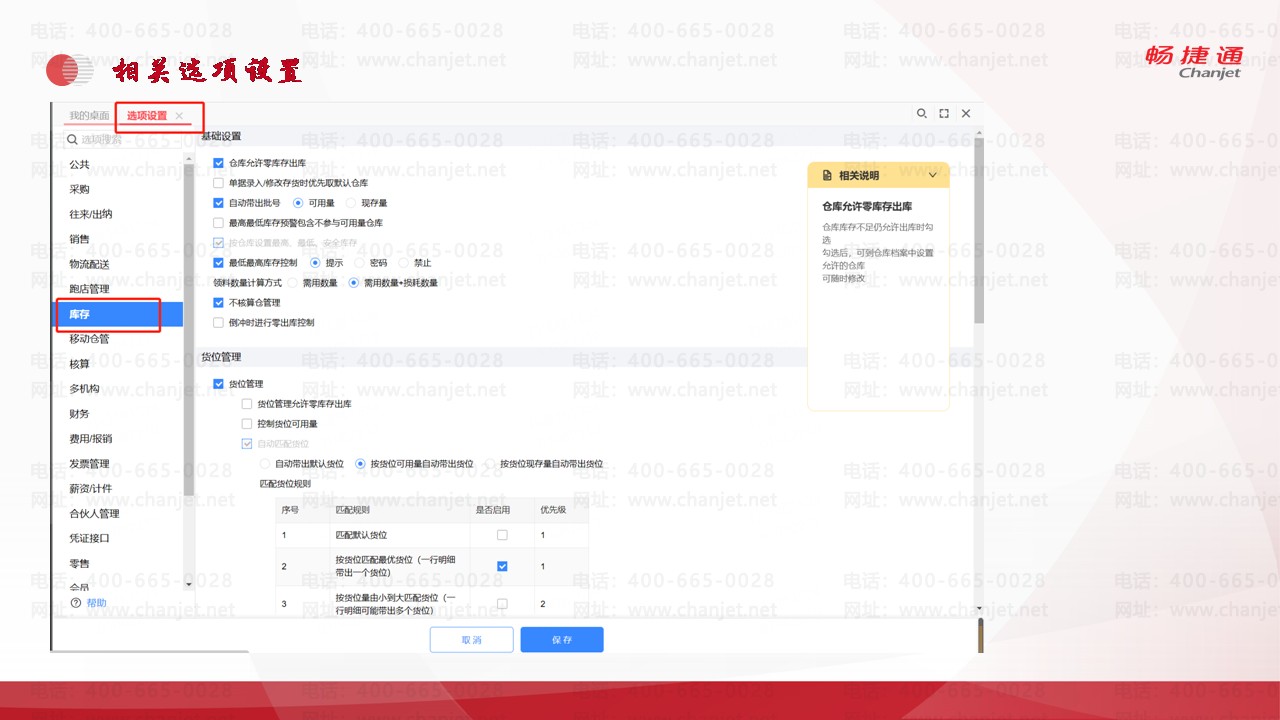Check 控制货位可用量 checkbox
Screen dimensions: 1280x720
246,424
